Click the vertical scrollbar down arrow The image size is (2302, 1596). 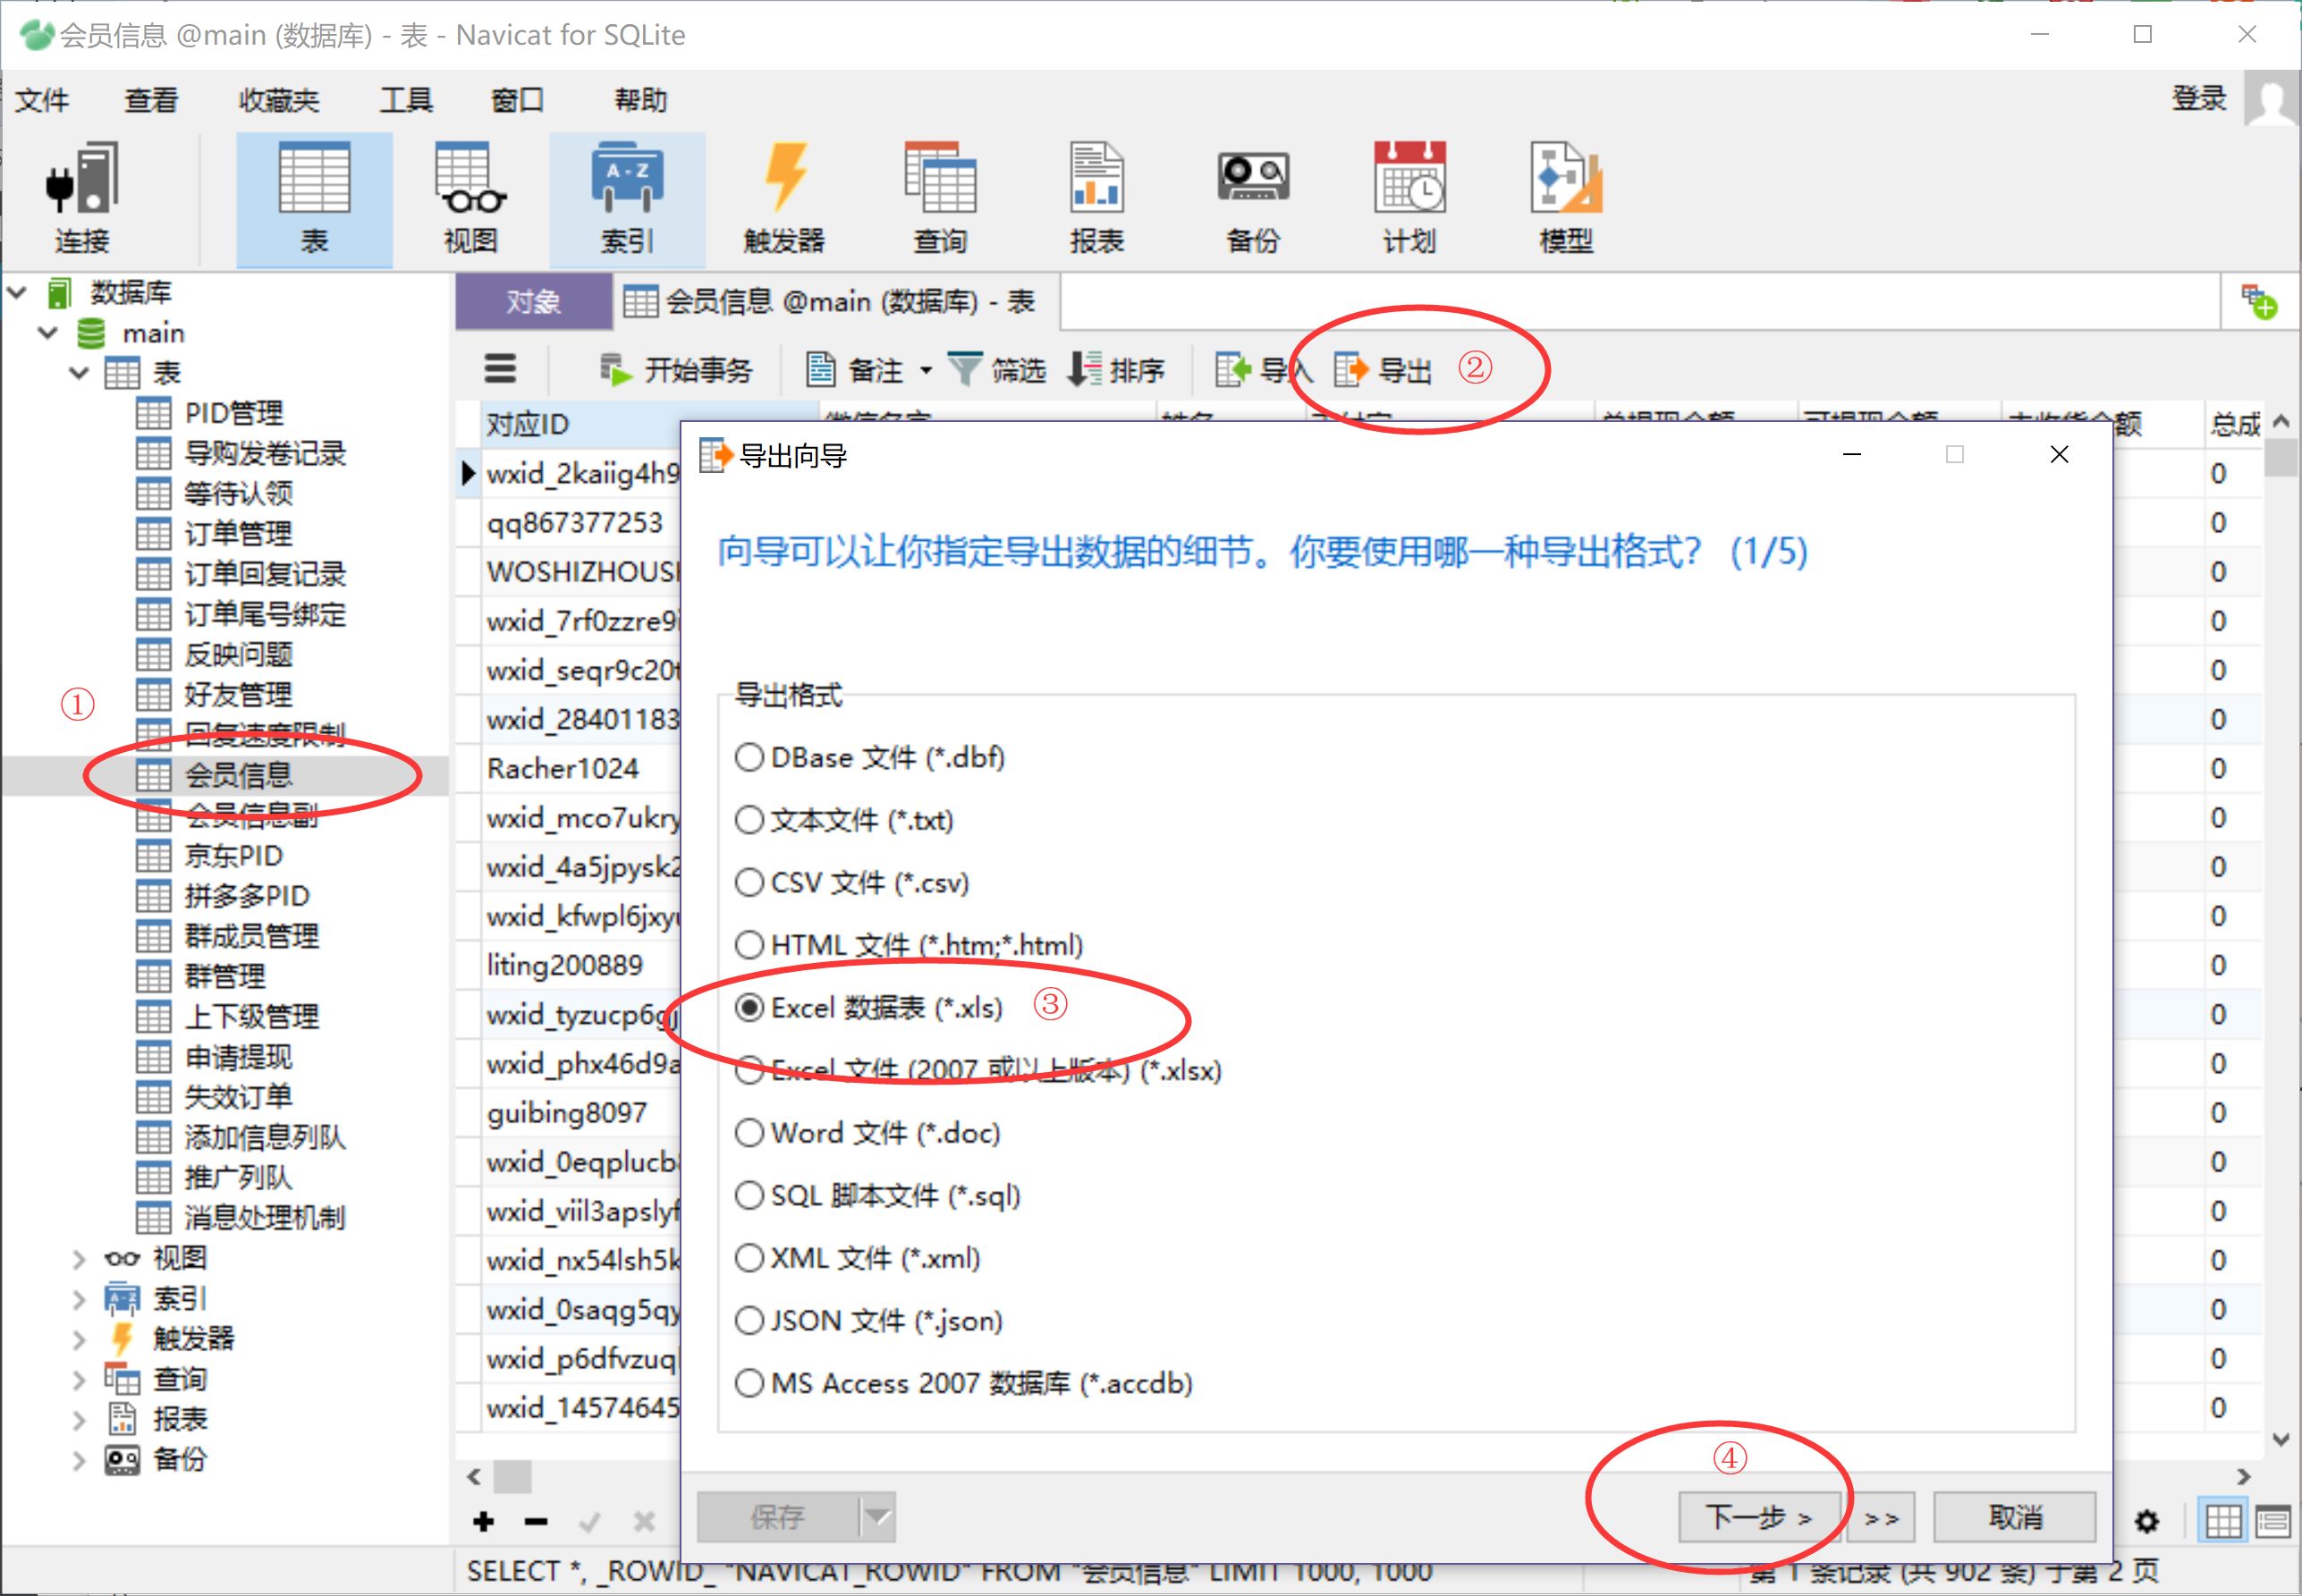click(x=2280, y=1440)
